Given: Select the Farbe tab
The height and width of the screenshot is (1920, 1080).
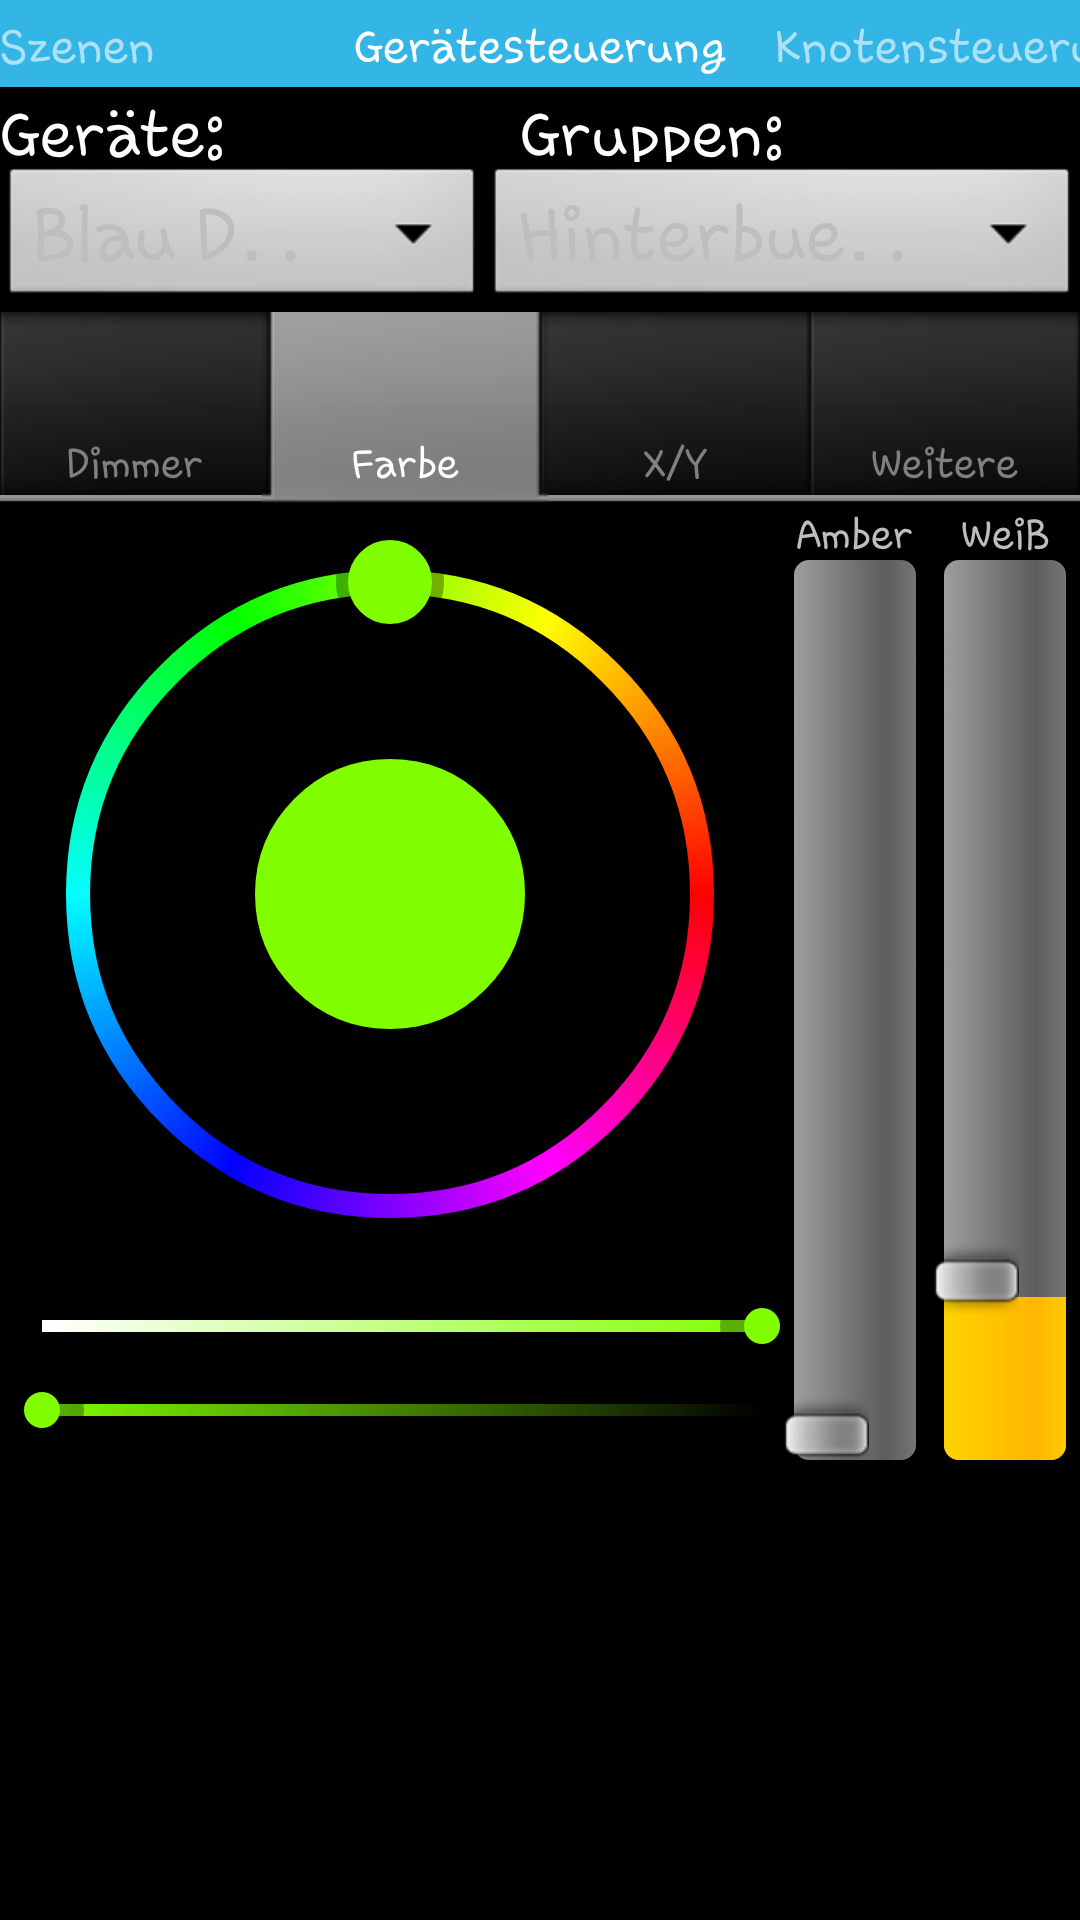Looking at the screenshot, I should pyautogui.click(x=405, y=405).
